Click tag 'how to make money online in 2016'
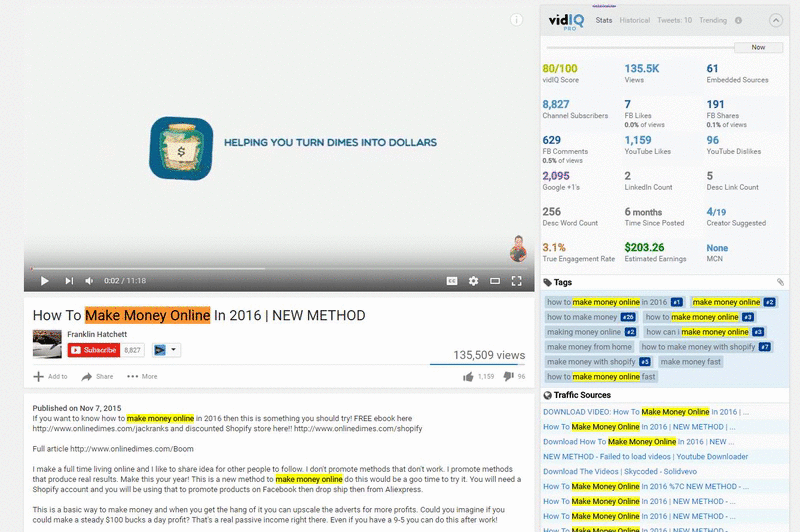 (x=614, y=302)
